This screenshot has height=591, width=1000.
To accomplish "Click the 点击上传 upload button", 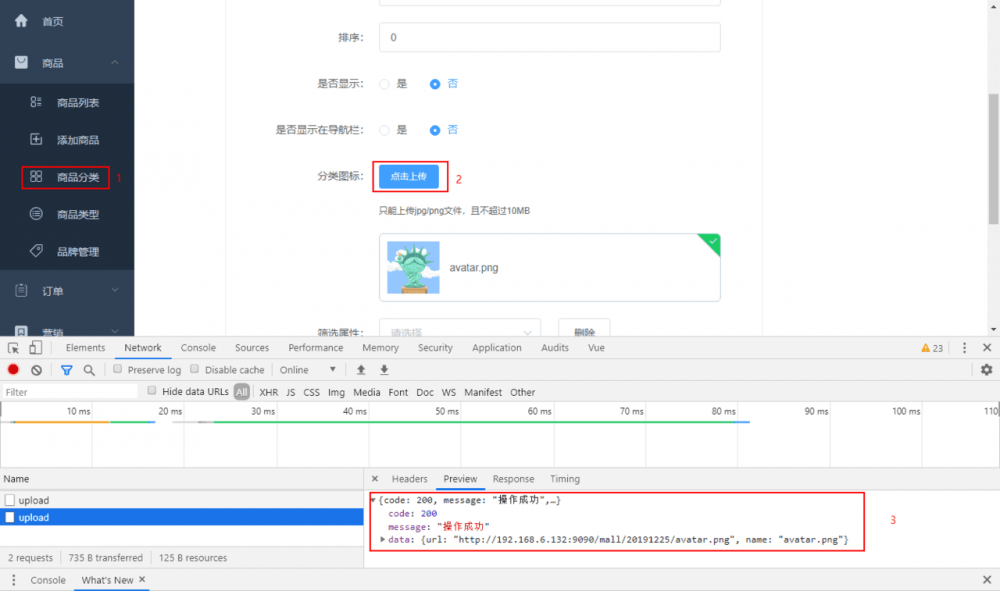I will (x=409, y=176).
